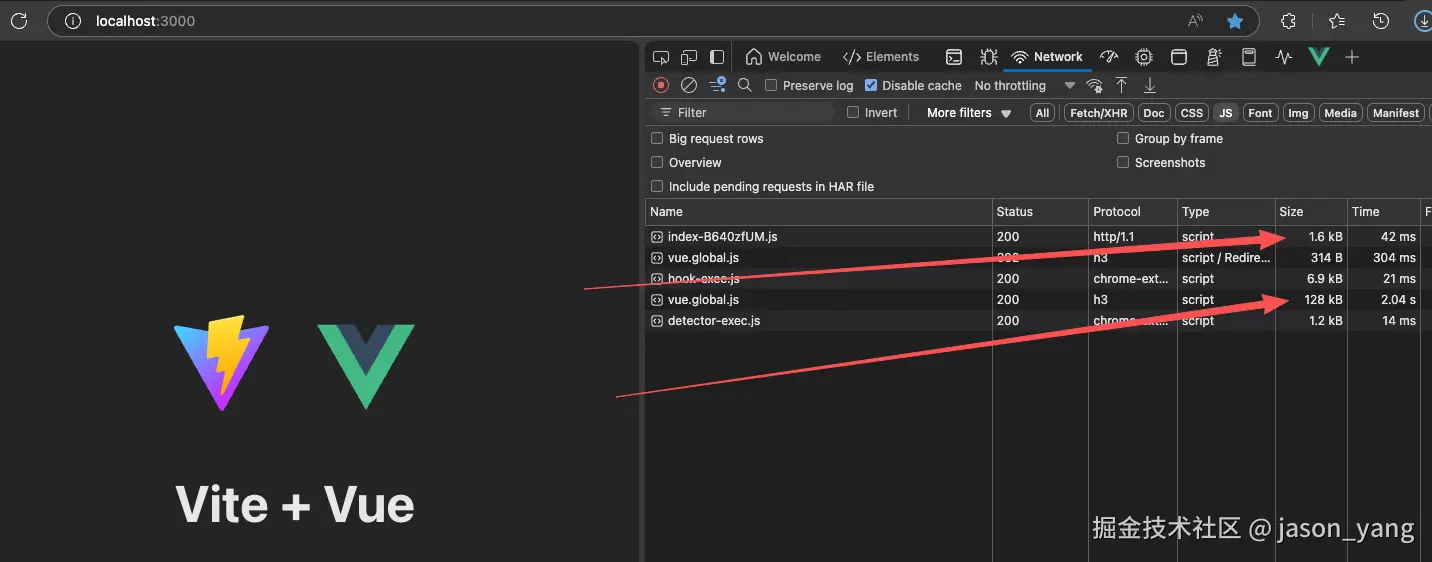The width and height of the screenshot is (1432, 562).
Task: Open the Console panel icon
Action: (954, 57)
